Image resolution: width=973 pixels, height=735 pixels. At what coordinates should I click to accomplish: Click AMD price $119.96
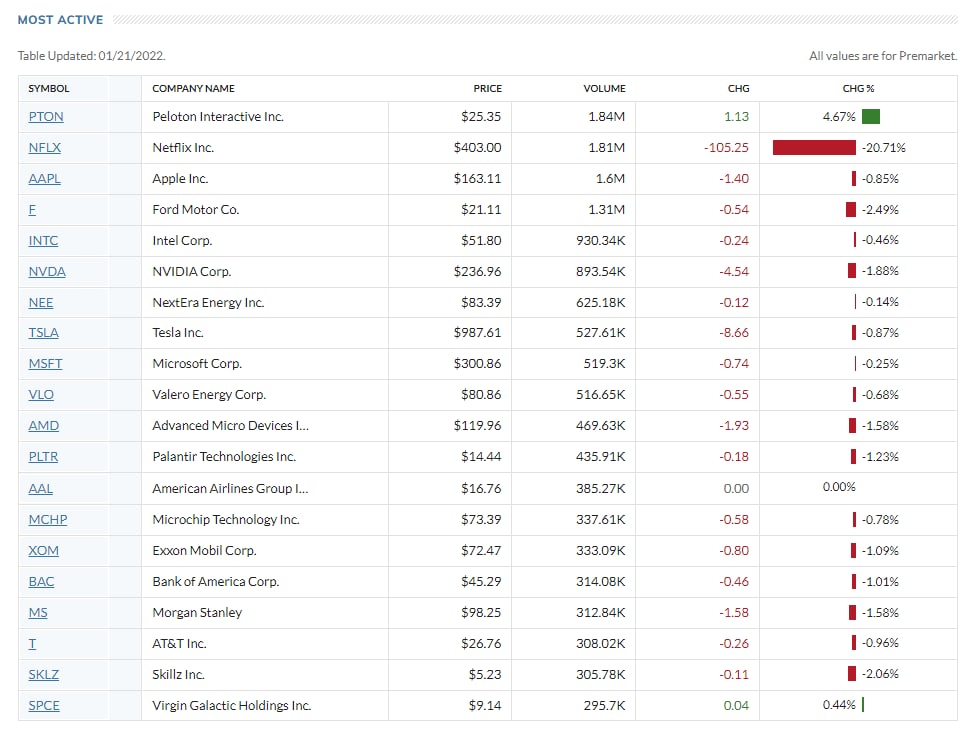click(477, 426)
